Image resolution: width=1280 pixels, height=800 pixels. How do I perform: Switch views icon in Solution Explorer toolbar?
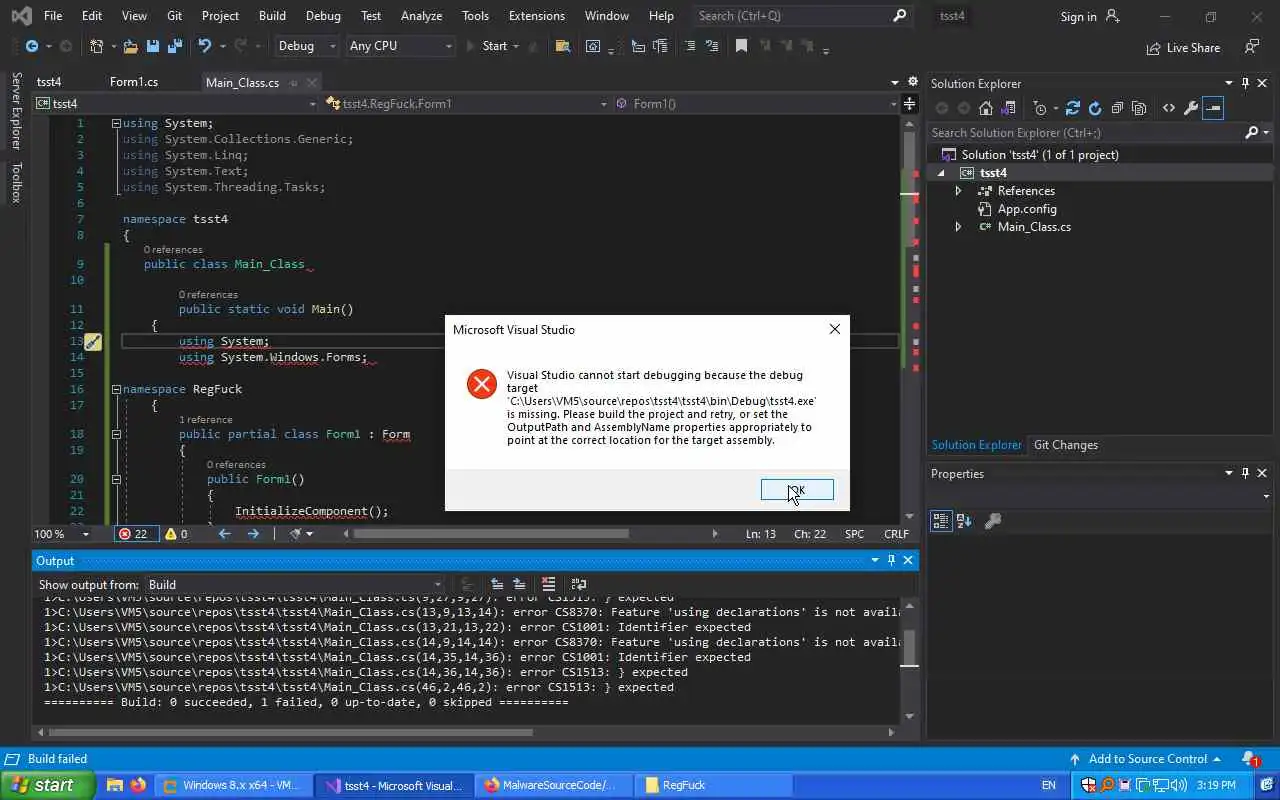(1009, 108)
